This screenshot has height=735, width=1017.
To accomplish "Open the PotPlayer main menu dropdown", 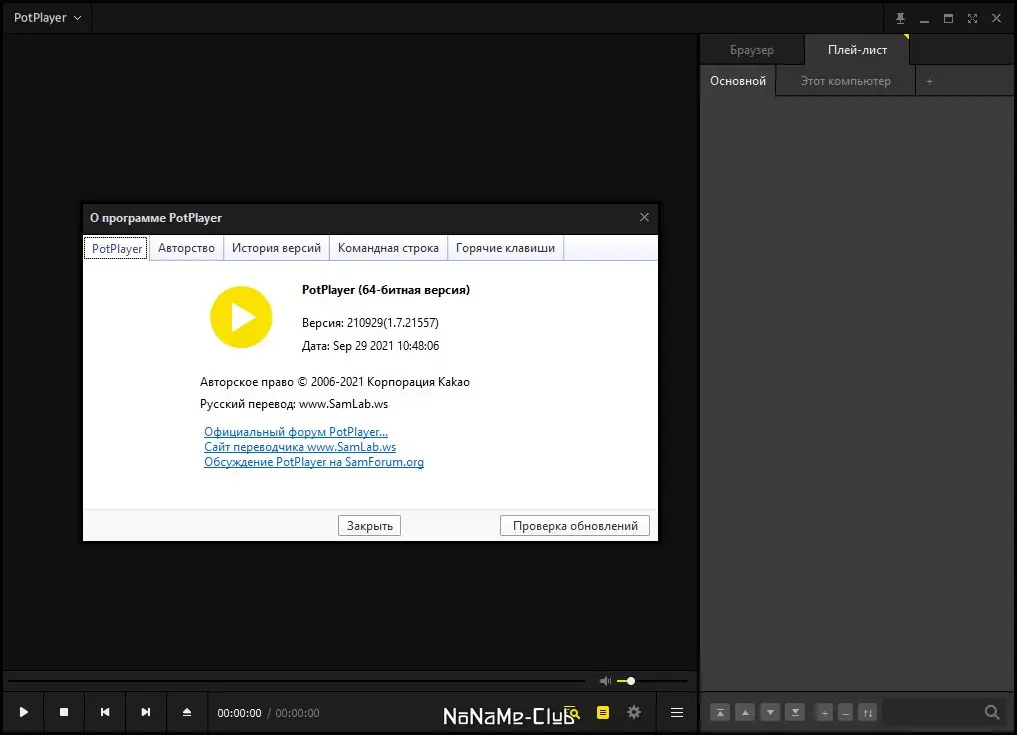I will click(x=47, y=18).
